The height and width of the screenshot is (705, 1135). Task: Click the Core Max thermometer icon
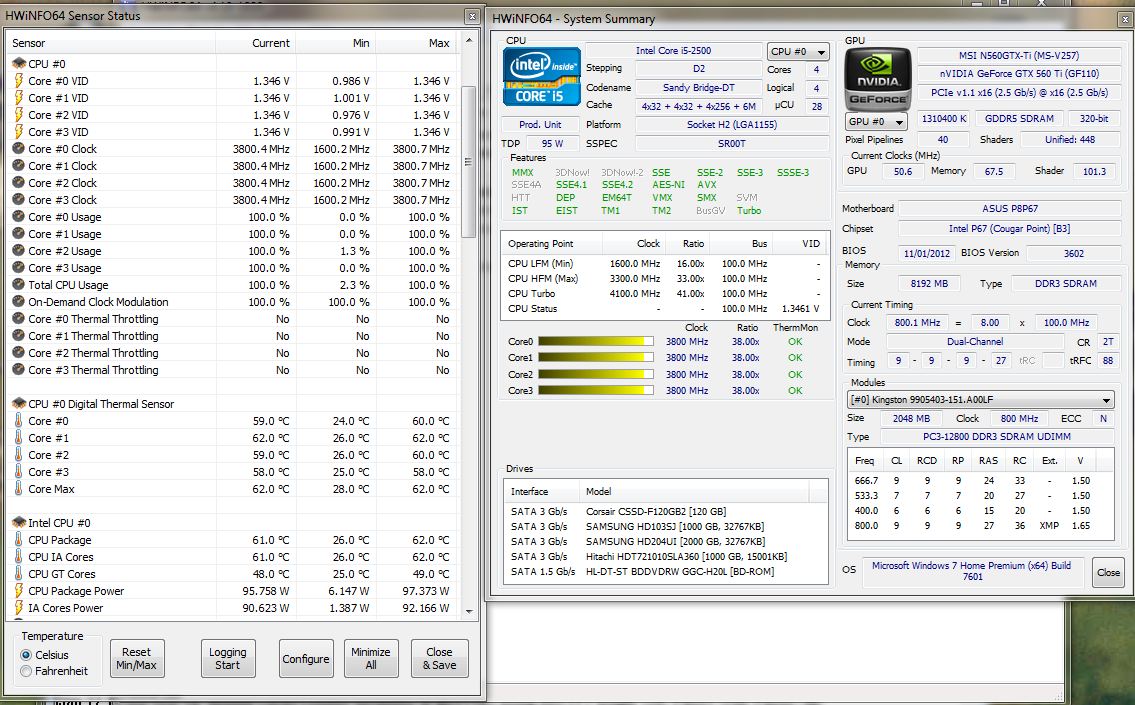click(x=19, y=489)
